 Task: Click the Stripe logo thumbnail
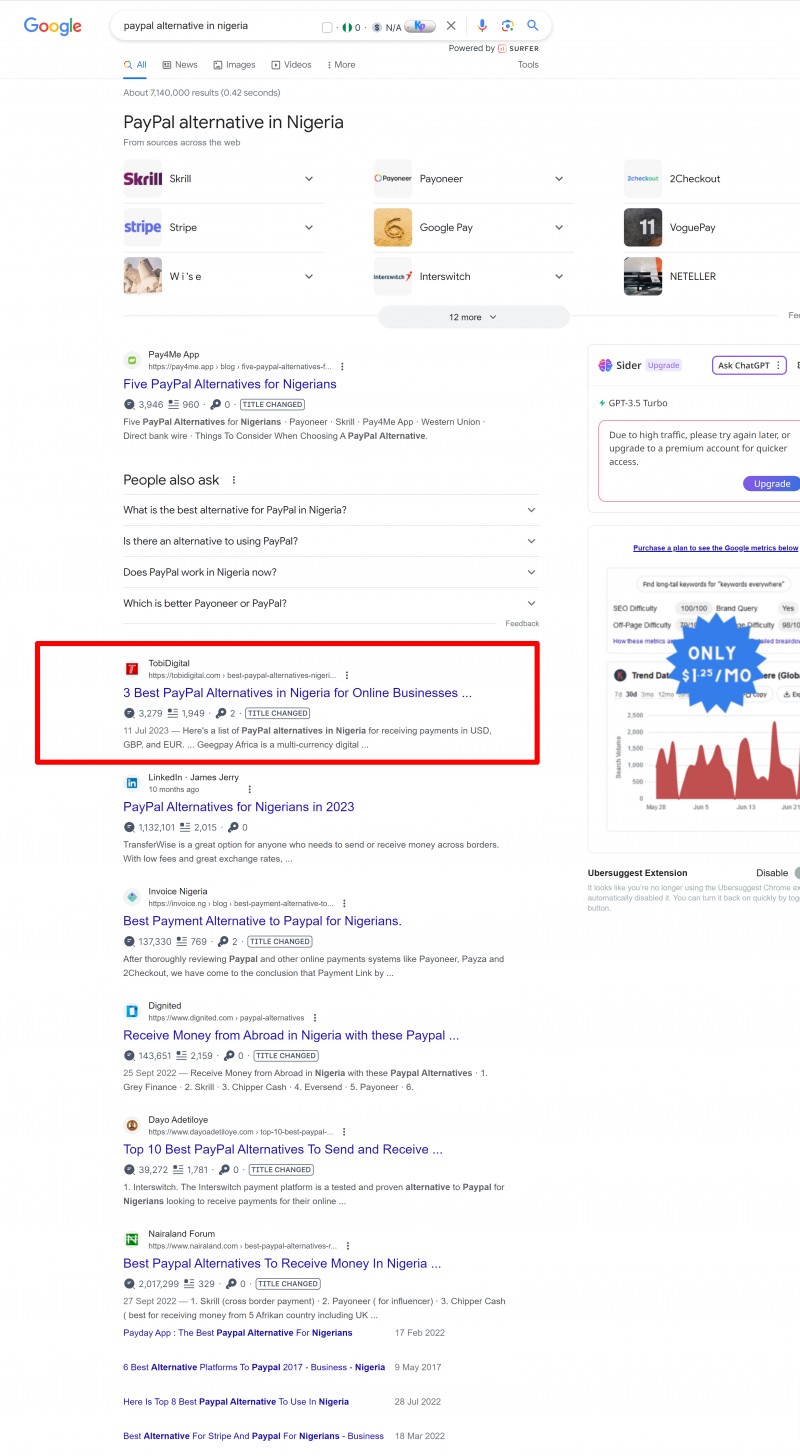pos(142,227)
